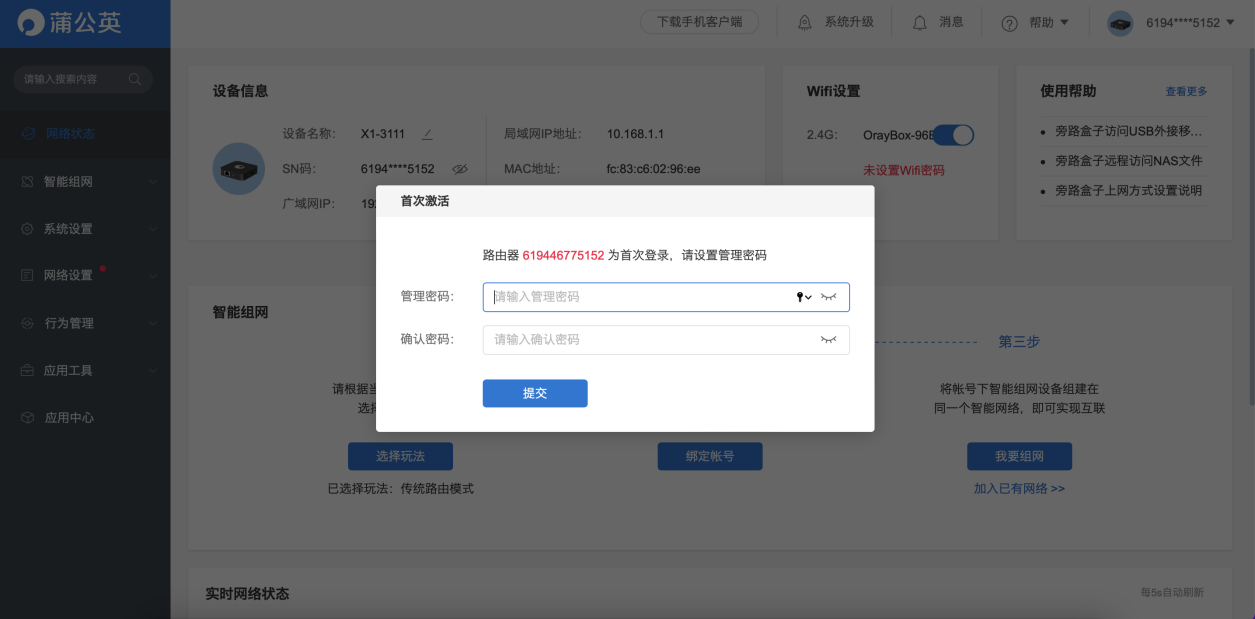Submit the password with the 提交 button
The width and height of the screenshot is (1255, 619).
click(534, 393)
